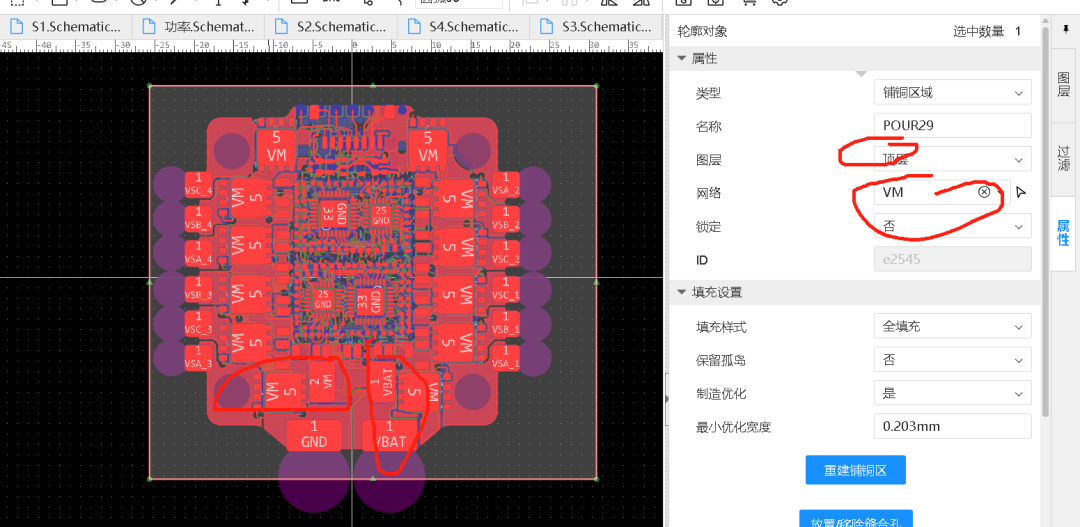Click the net picker arrow beside 网络 field
The height and width of the screenshot is (527, 1080).
[1021, 193]
